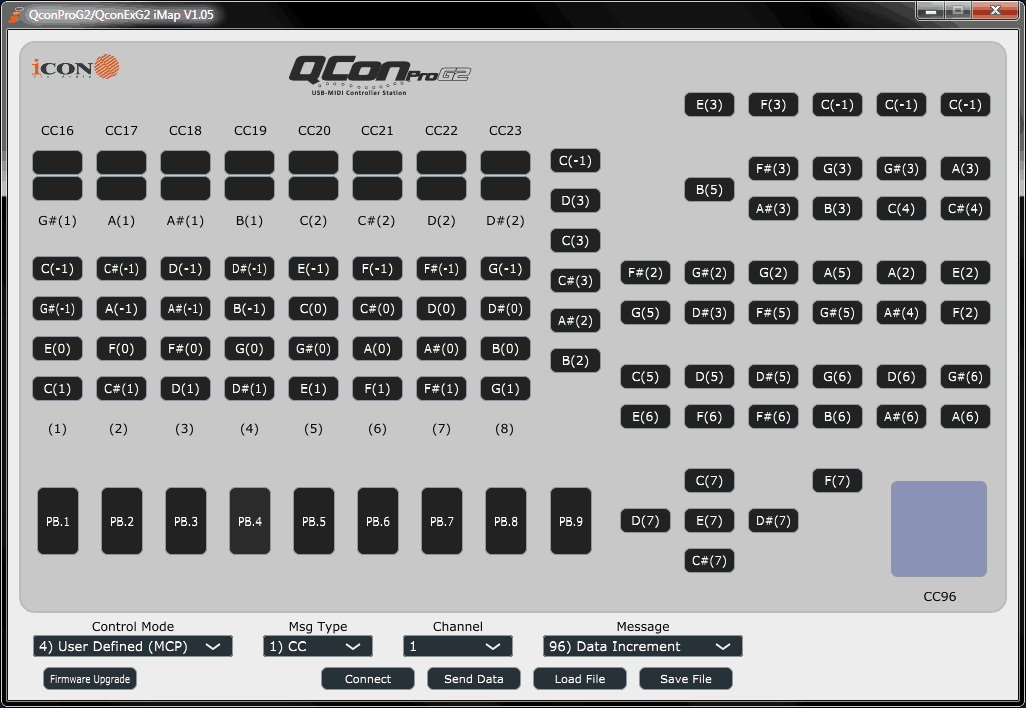Select fader PB.1
This screenshot has width=1026, height=708.
[x=57, y=520]
